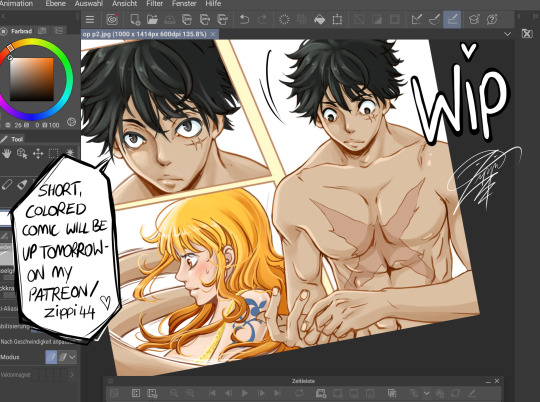Select the 'op p2.jpg' document tab
Viewport: 540px width, 402px height.
pos(145,34)
